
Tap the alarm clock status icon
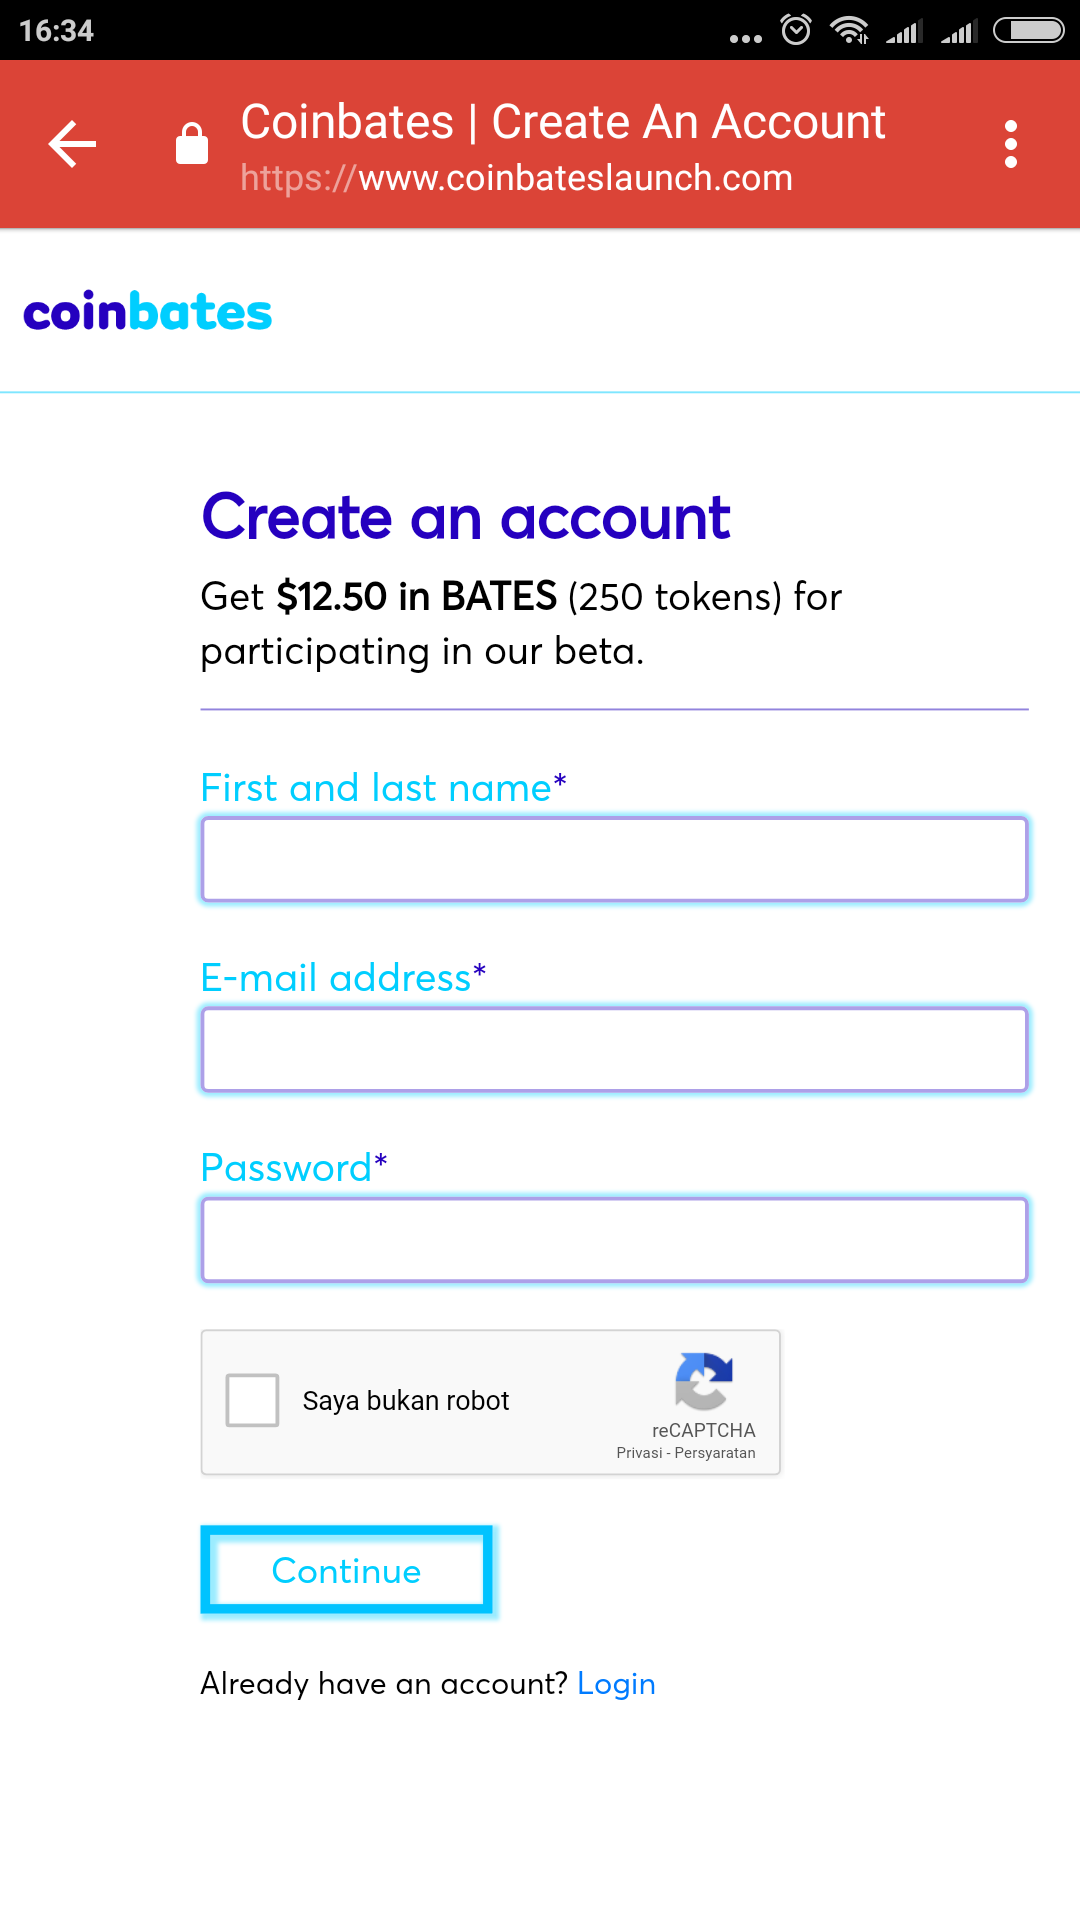(796, 30)
